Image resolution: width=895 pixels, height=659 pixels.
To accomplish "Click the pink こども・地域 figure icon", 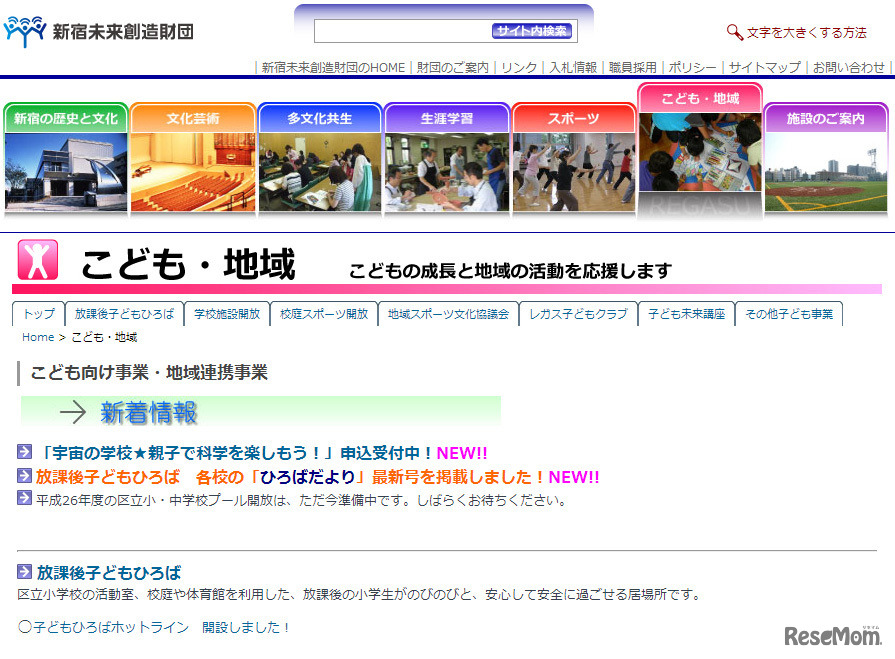I will (x=39, y=258).
